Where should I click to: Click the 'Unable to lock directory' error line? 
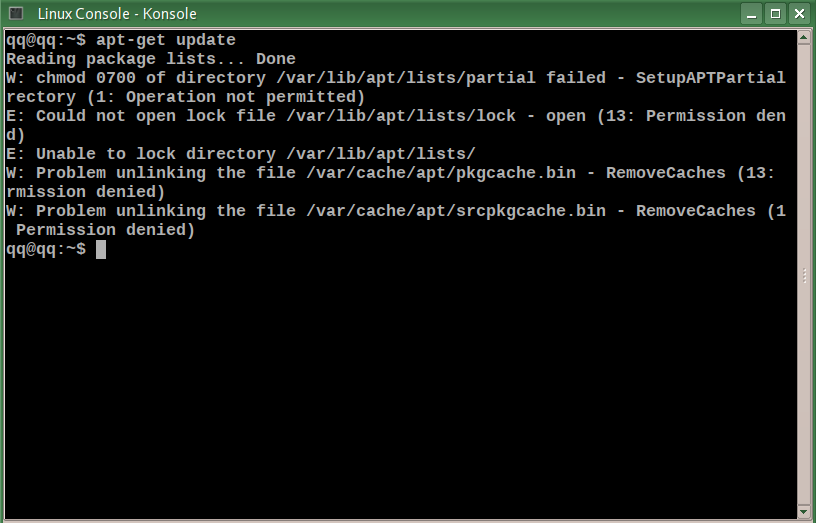point(241,154)
